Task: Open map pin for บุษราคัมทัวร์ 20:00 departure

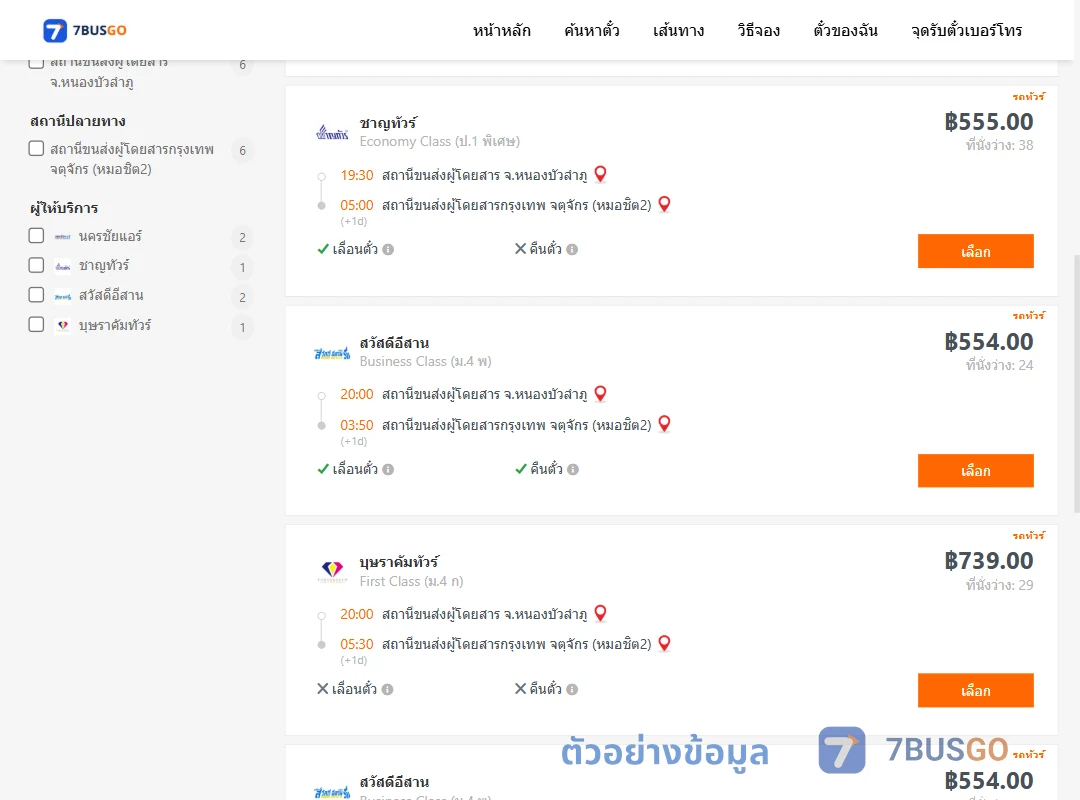Action: [x=601, y=613]
